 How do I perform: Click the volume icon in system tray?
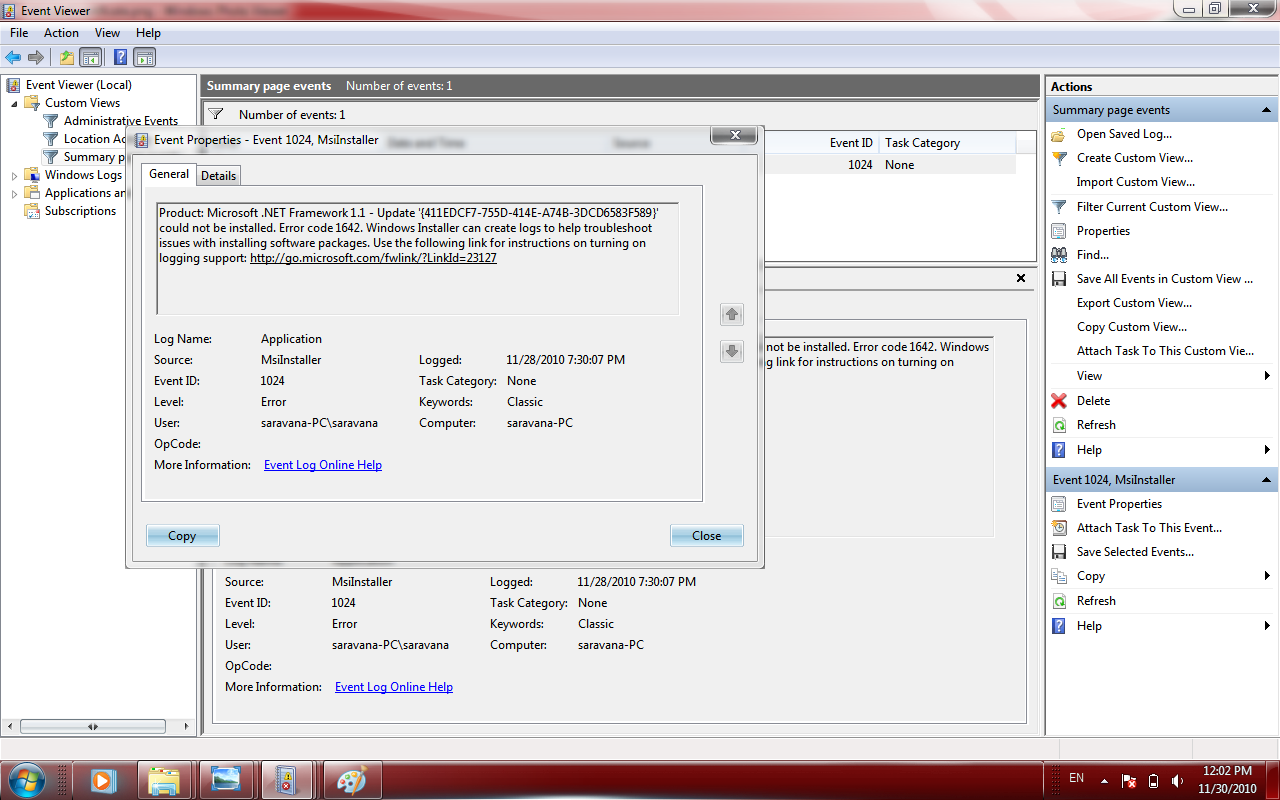click(1176, 780)
